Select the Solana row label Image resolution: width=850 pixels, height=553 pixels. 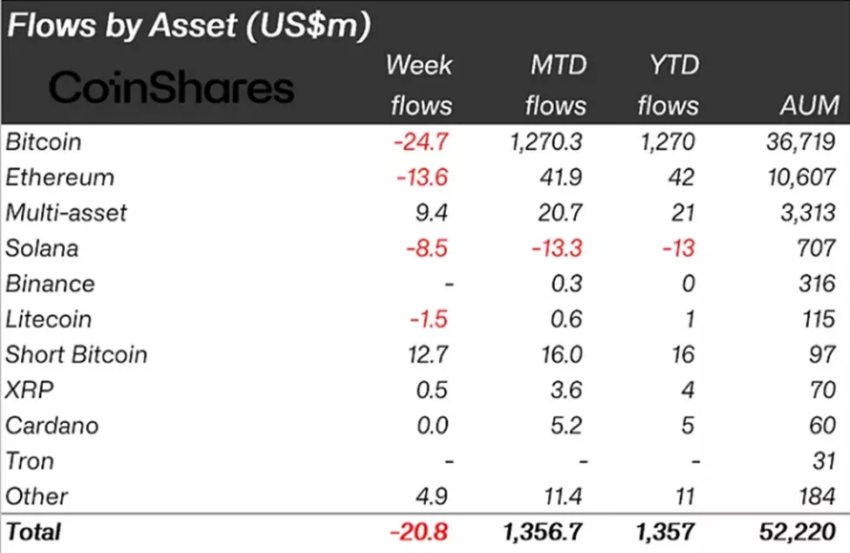click(42, 248)
